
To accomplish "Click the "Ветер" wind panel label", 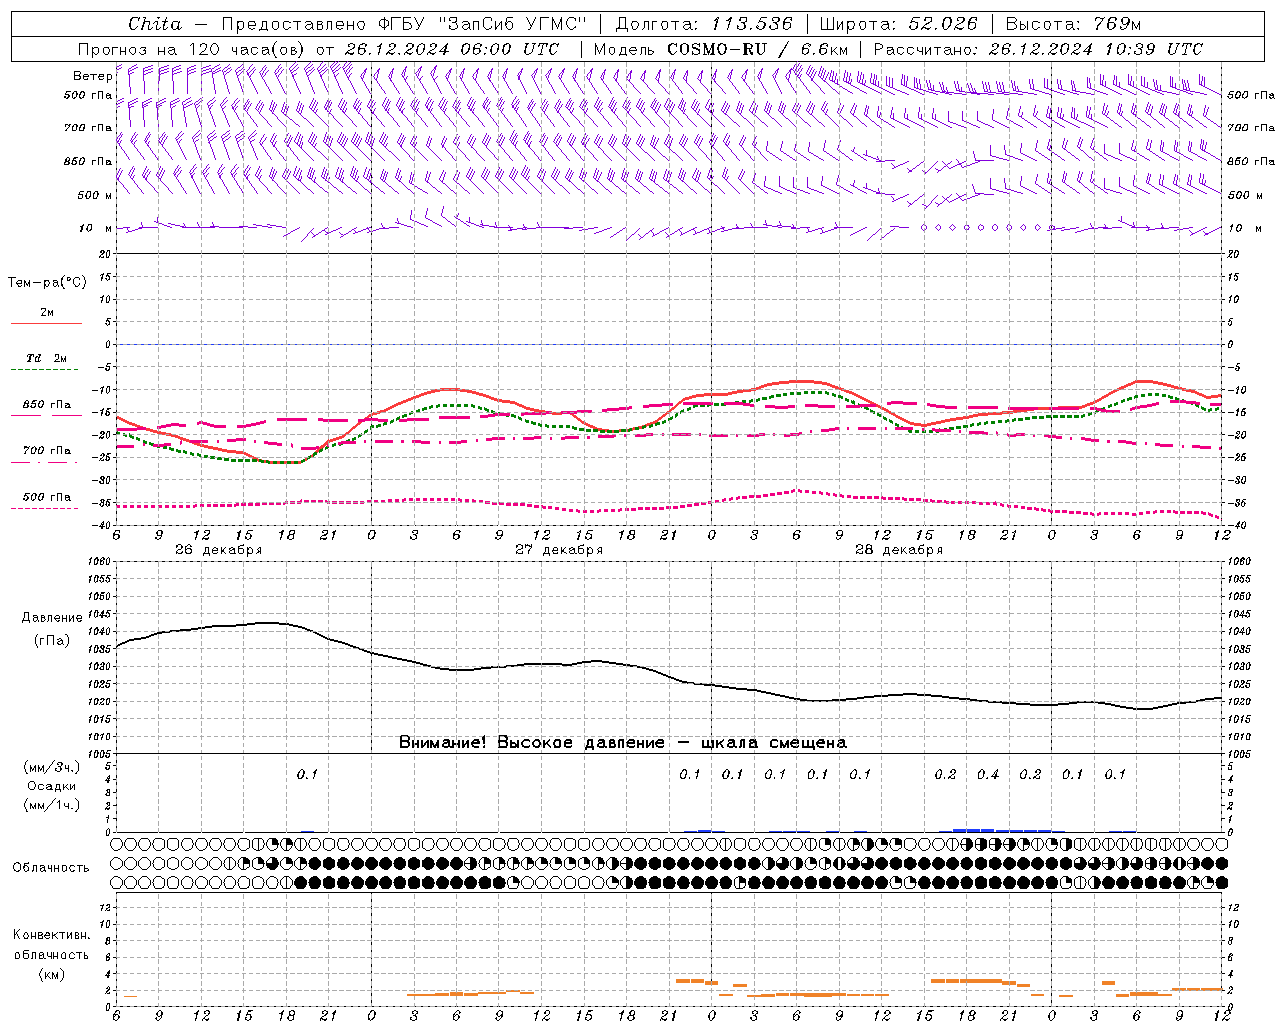I will pyautogui.click(x=92, y=76).
